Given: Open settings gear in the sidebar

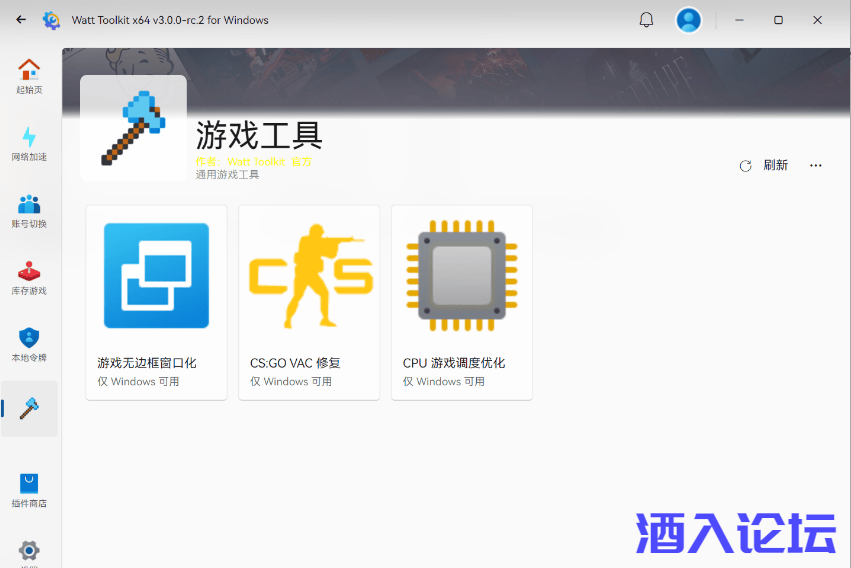Looking at the screenshot, I should [29, 550].
